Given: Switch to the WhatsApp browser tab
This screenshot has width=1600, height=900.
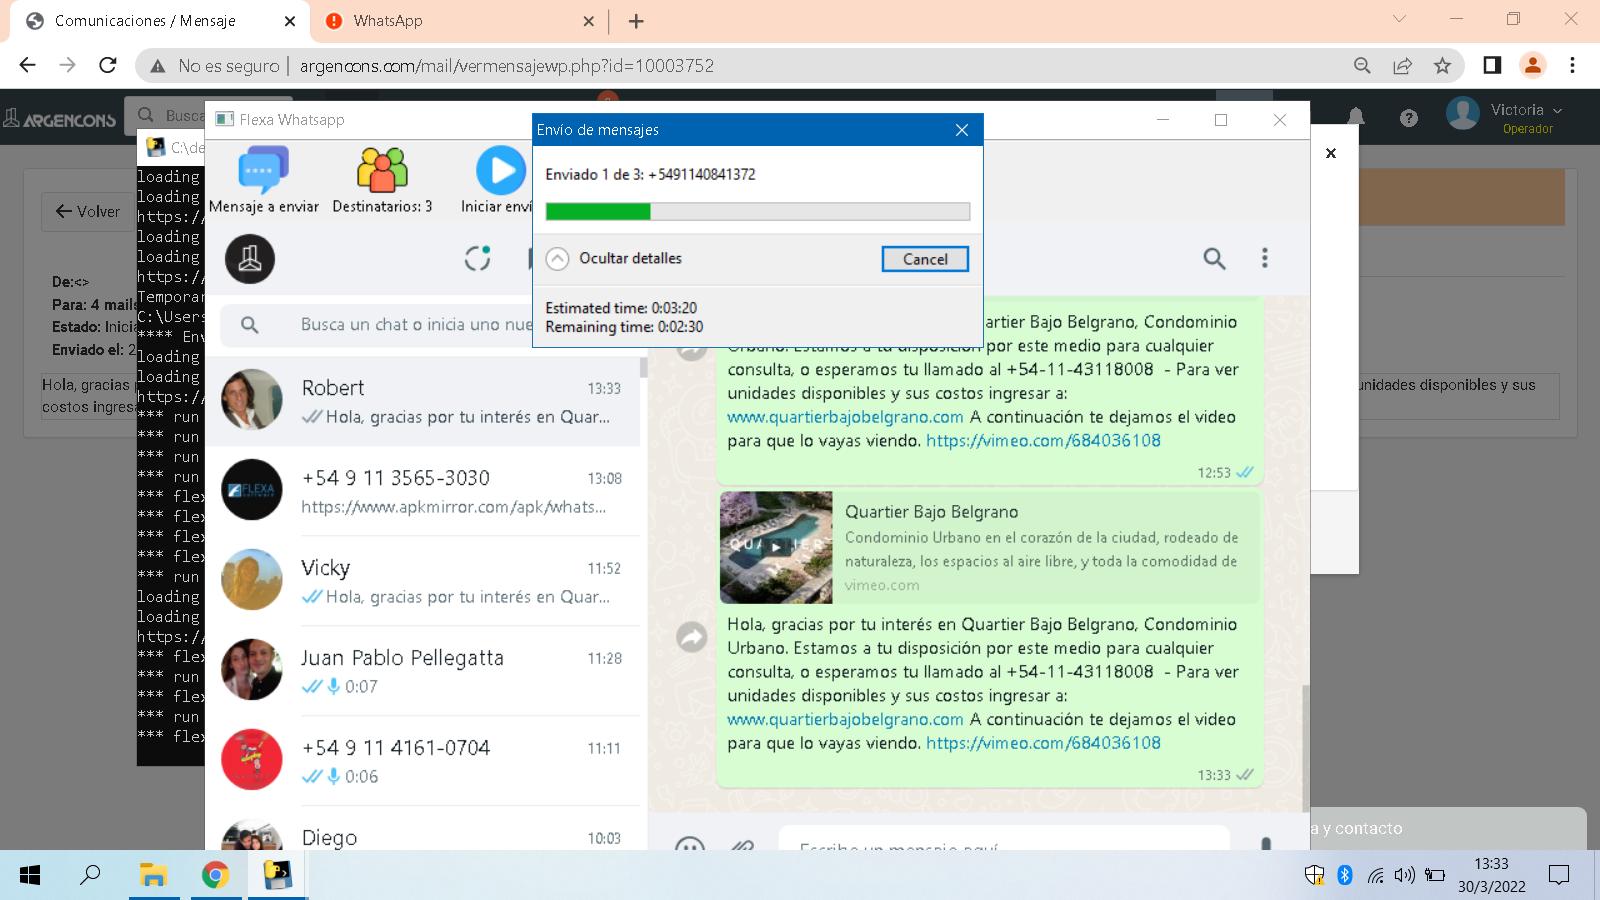Looking at the screenshot, I should pyautogui.click(x=460, y=21).
